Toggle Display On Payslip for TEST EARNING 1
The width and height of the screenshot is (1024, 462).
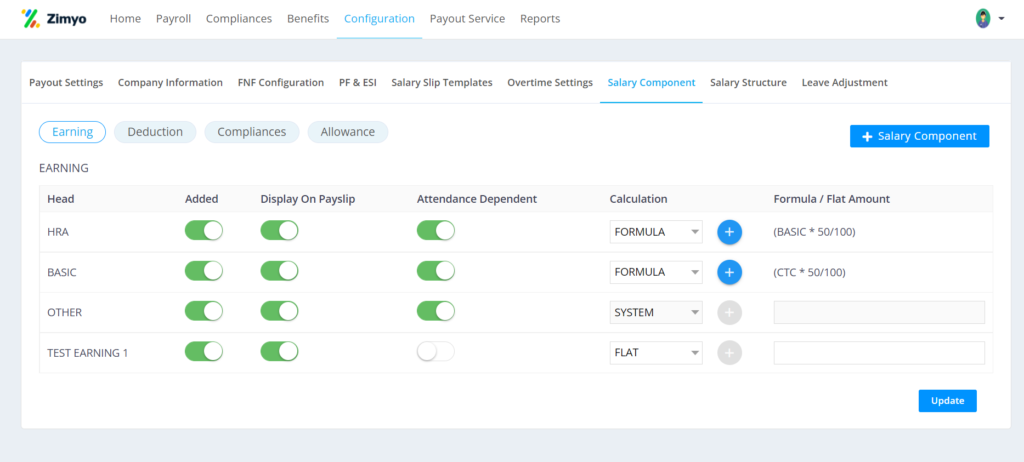click(280, 352)
